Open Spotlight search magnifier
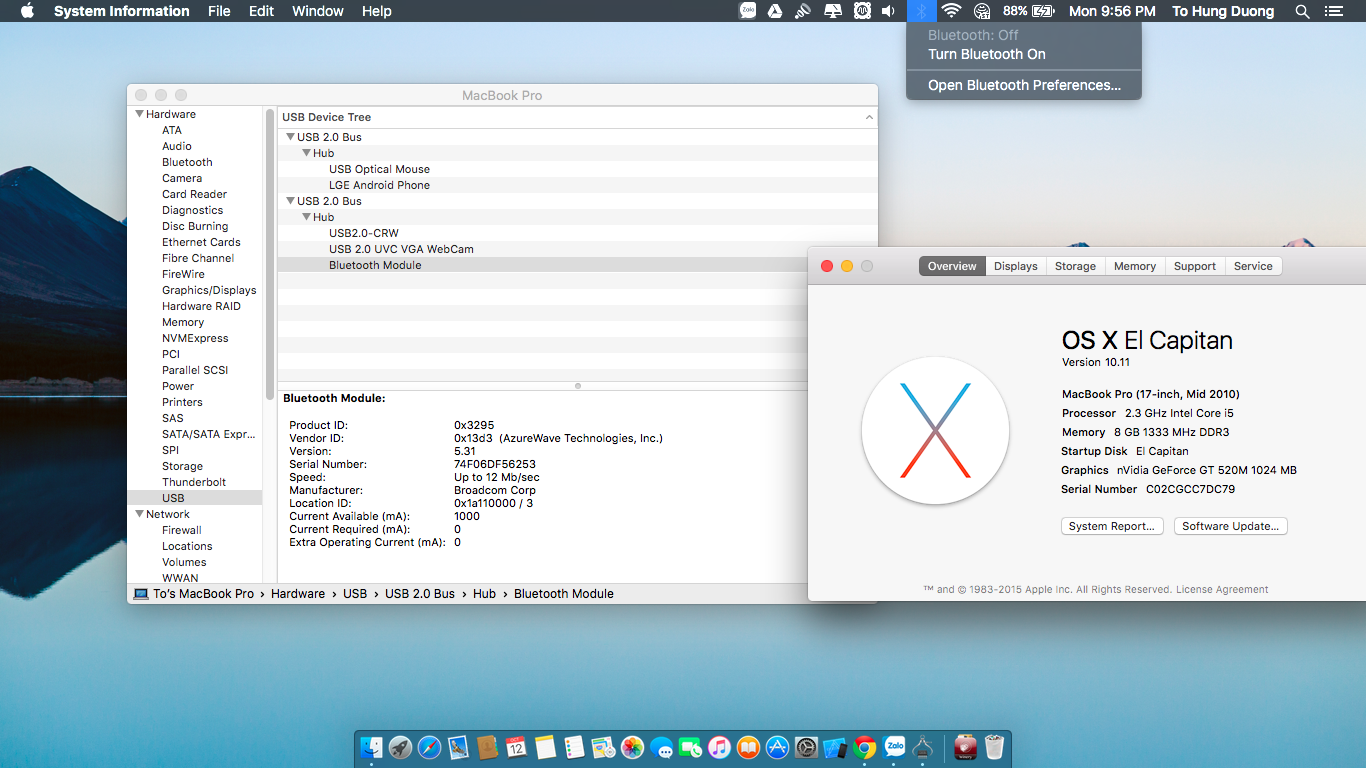1366x768 pixels. click(x=1302, y=11)
